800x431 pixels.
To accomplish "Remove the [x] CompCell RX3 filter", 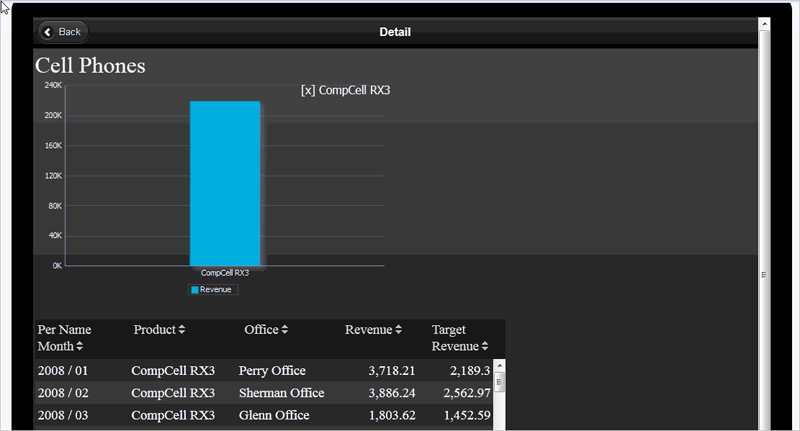I will (x=308, y=90).
